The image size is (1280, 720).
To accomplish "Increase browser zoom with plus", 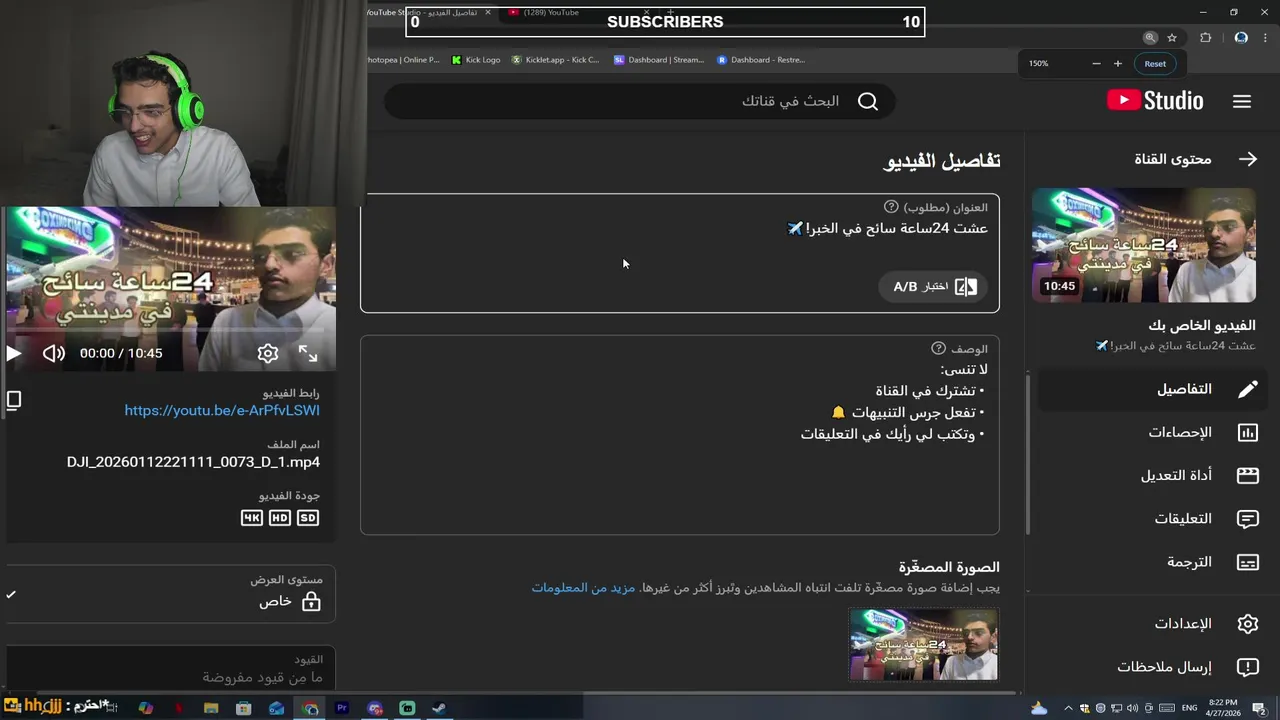I will pos(1118,64).
